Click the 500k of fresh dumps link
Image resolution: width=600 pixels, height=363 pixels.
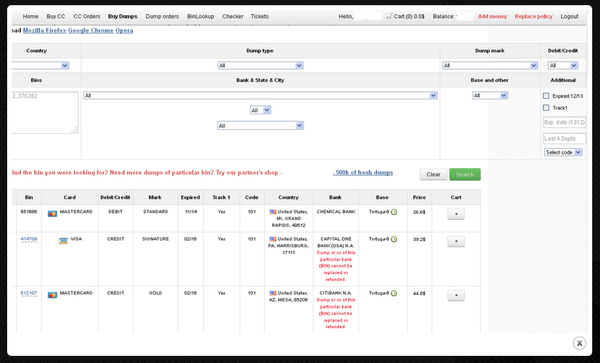[363, 173]
